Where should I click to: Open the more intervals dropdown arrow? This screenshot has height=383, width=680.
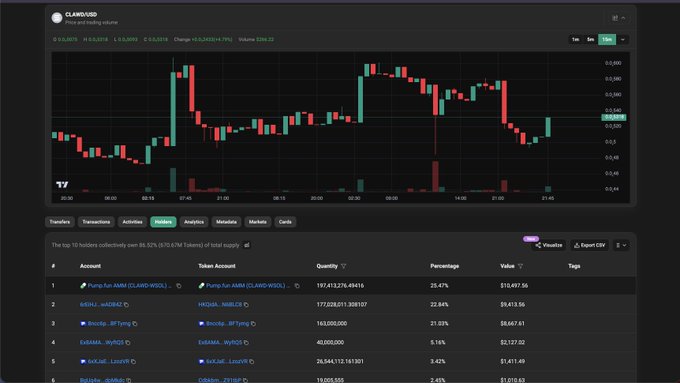[x=623, y=39]
